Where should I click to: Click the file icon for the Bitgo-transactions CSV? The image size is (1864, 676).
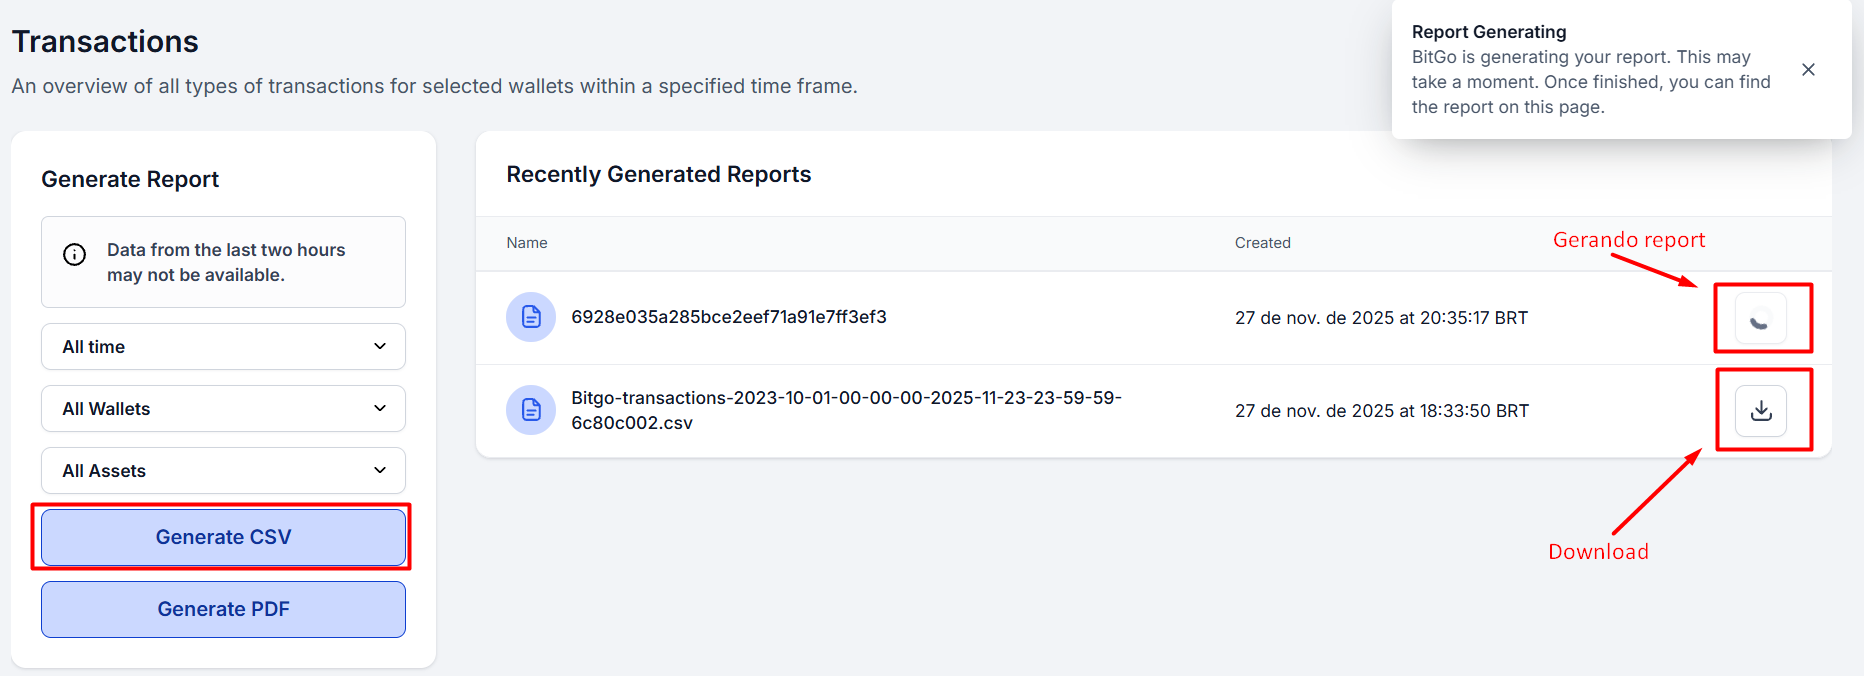tap(531, 410)
